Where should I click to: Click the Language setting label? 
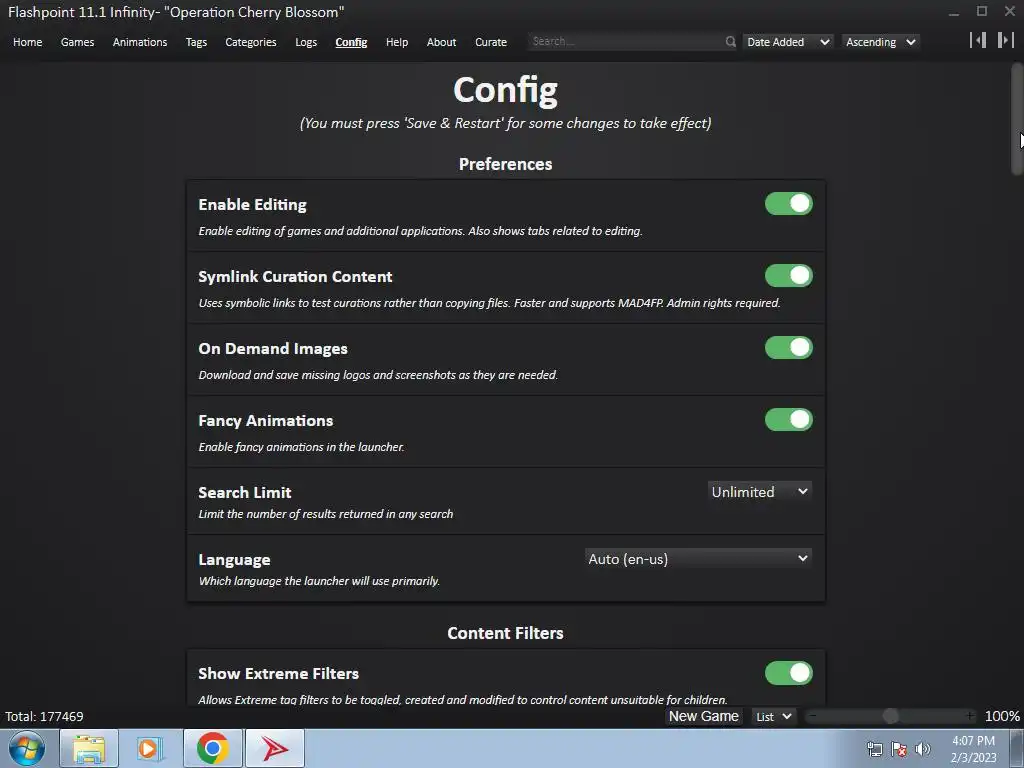(234, 560)
